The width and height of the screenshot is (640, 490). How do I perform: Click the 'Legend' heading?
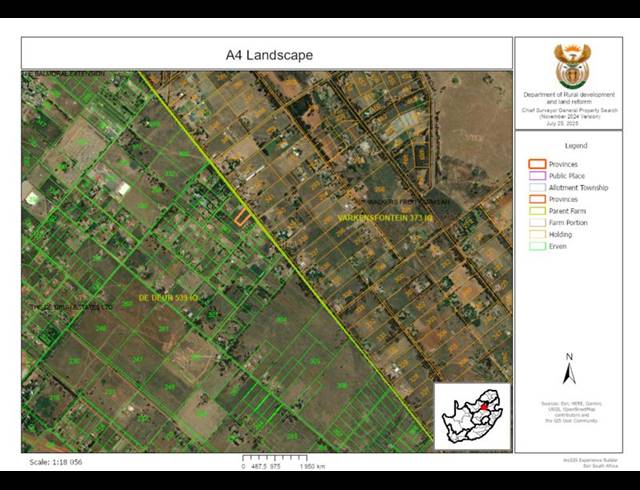[576, 146]
